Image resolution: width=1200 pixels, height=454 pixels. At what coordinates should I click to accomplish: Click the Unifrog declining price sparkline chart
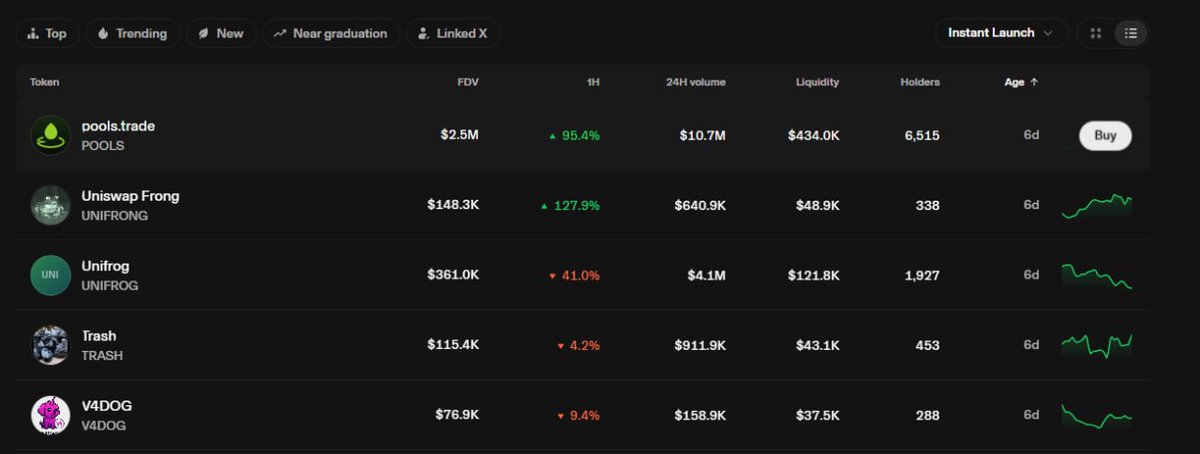(x=1096, y=275)
